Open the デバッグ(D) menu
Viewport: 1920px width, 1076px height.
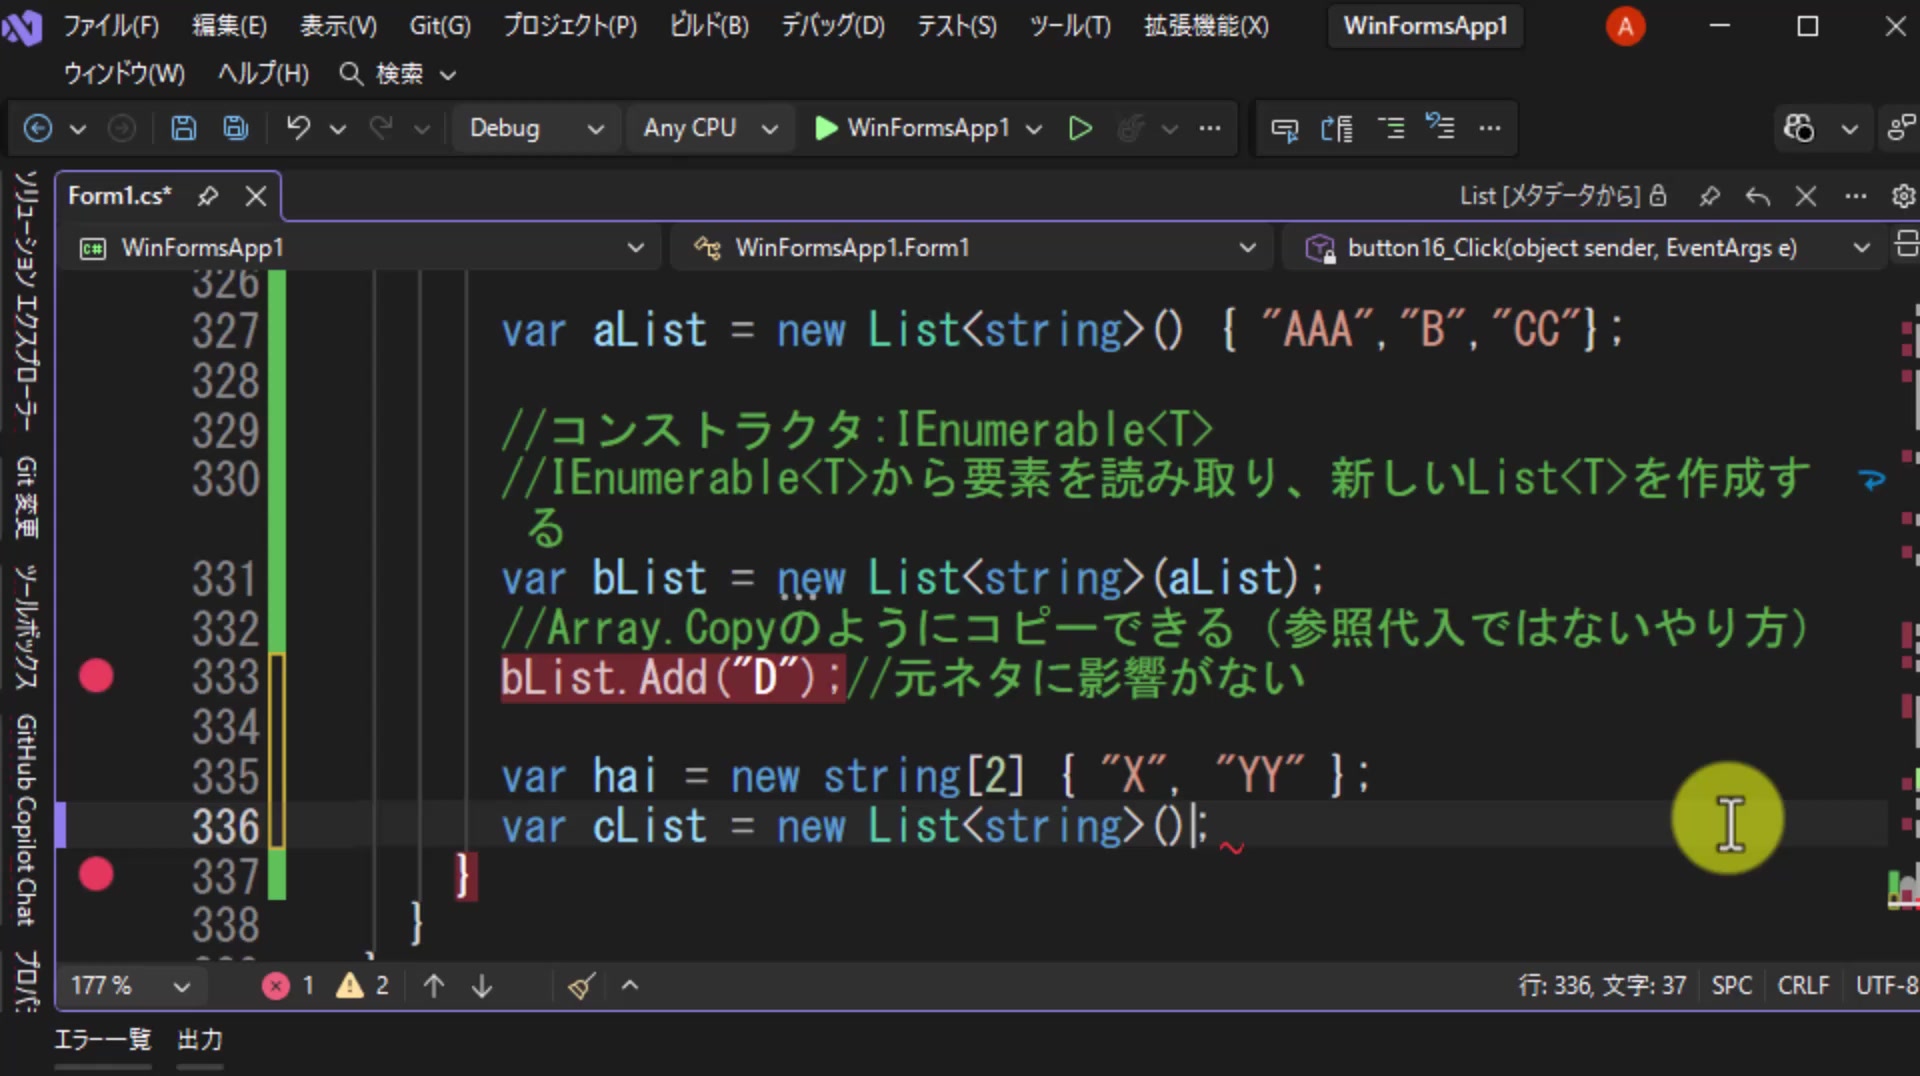click(x=832, y=26)
